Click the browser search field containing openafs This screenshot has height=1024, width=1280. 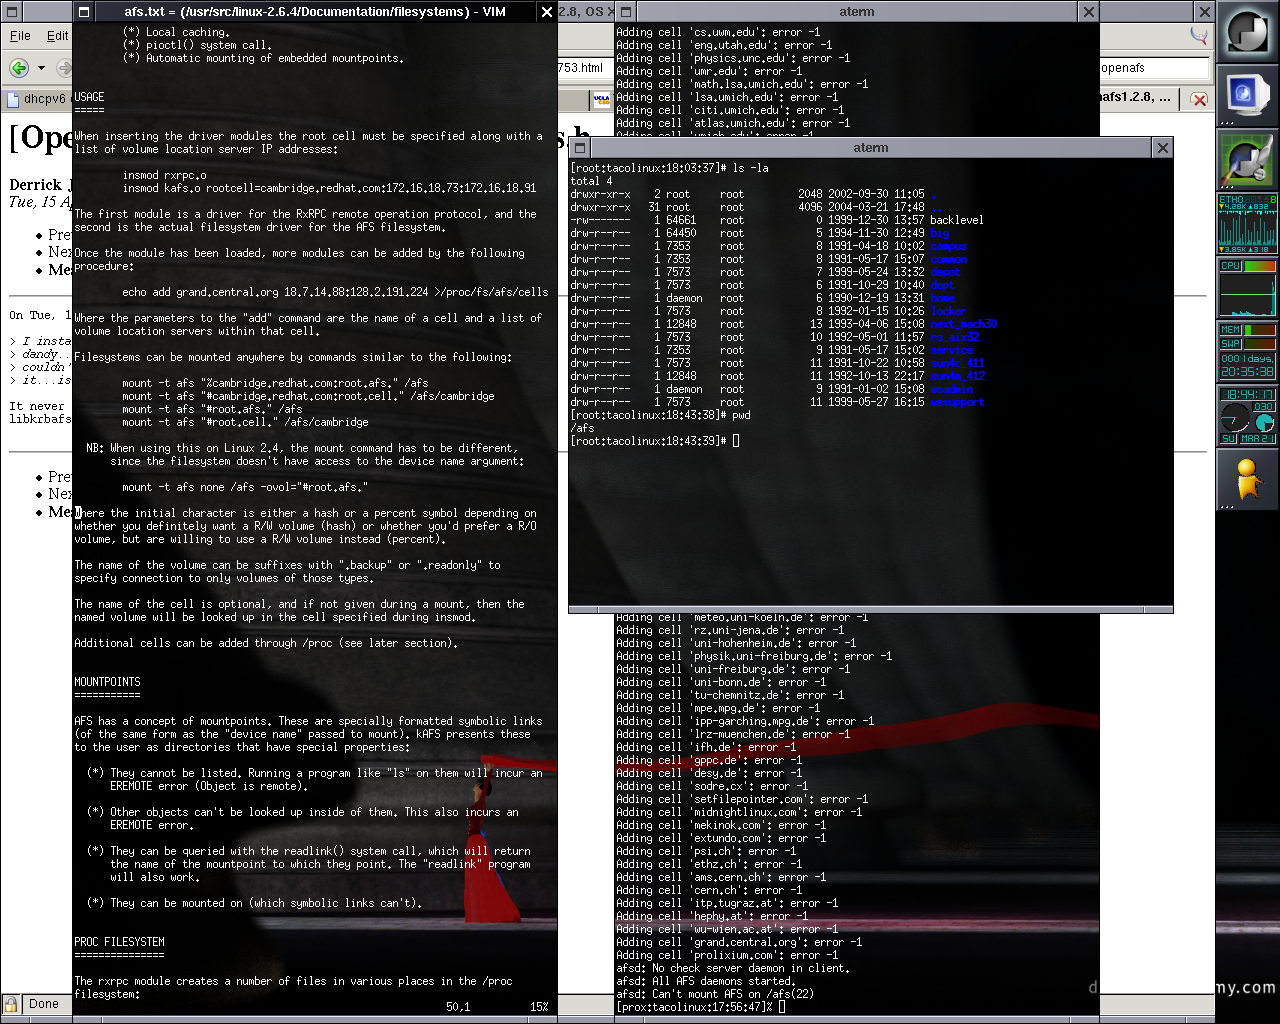1154,68
